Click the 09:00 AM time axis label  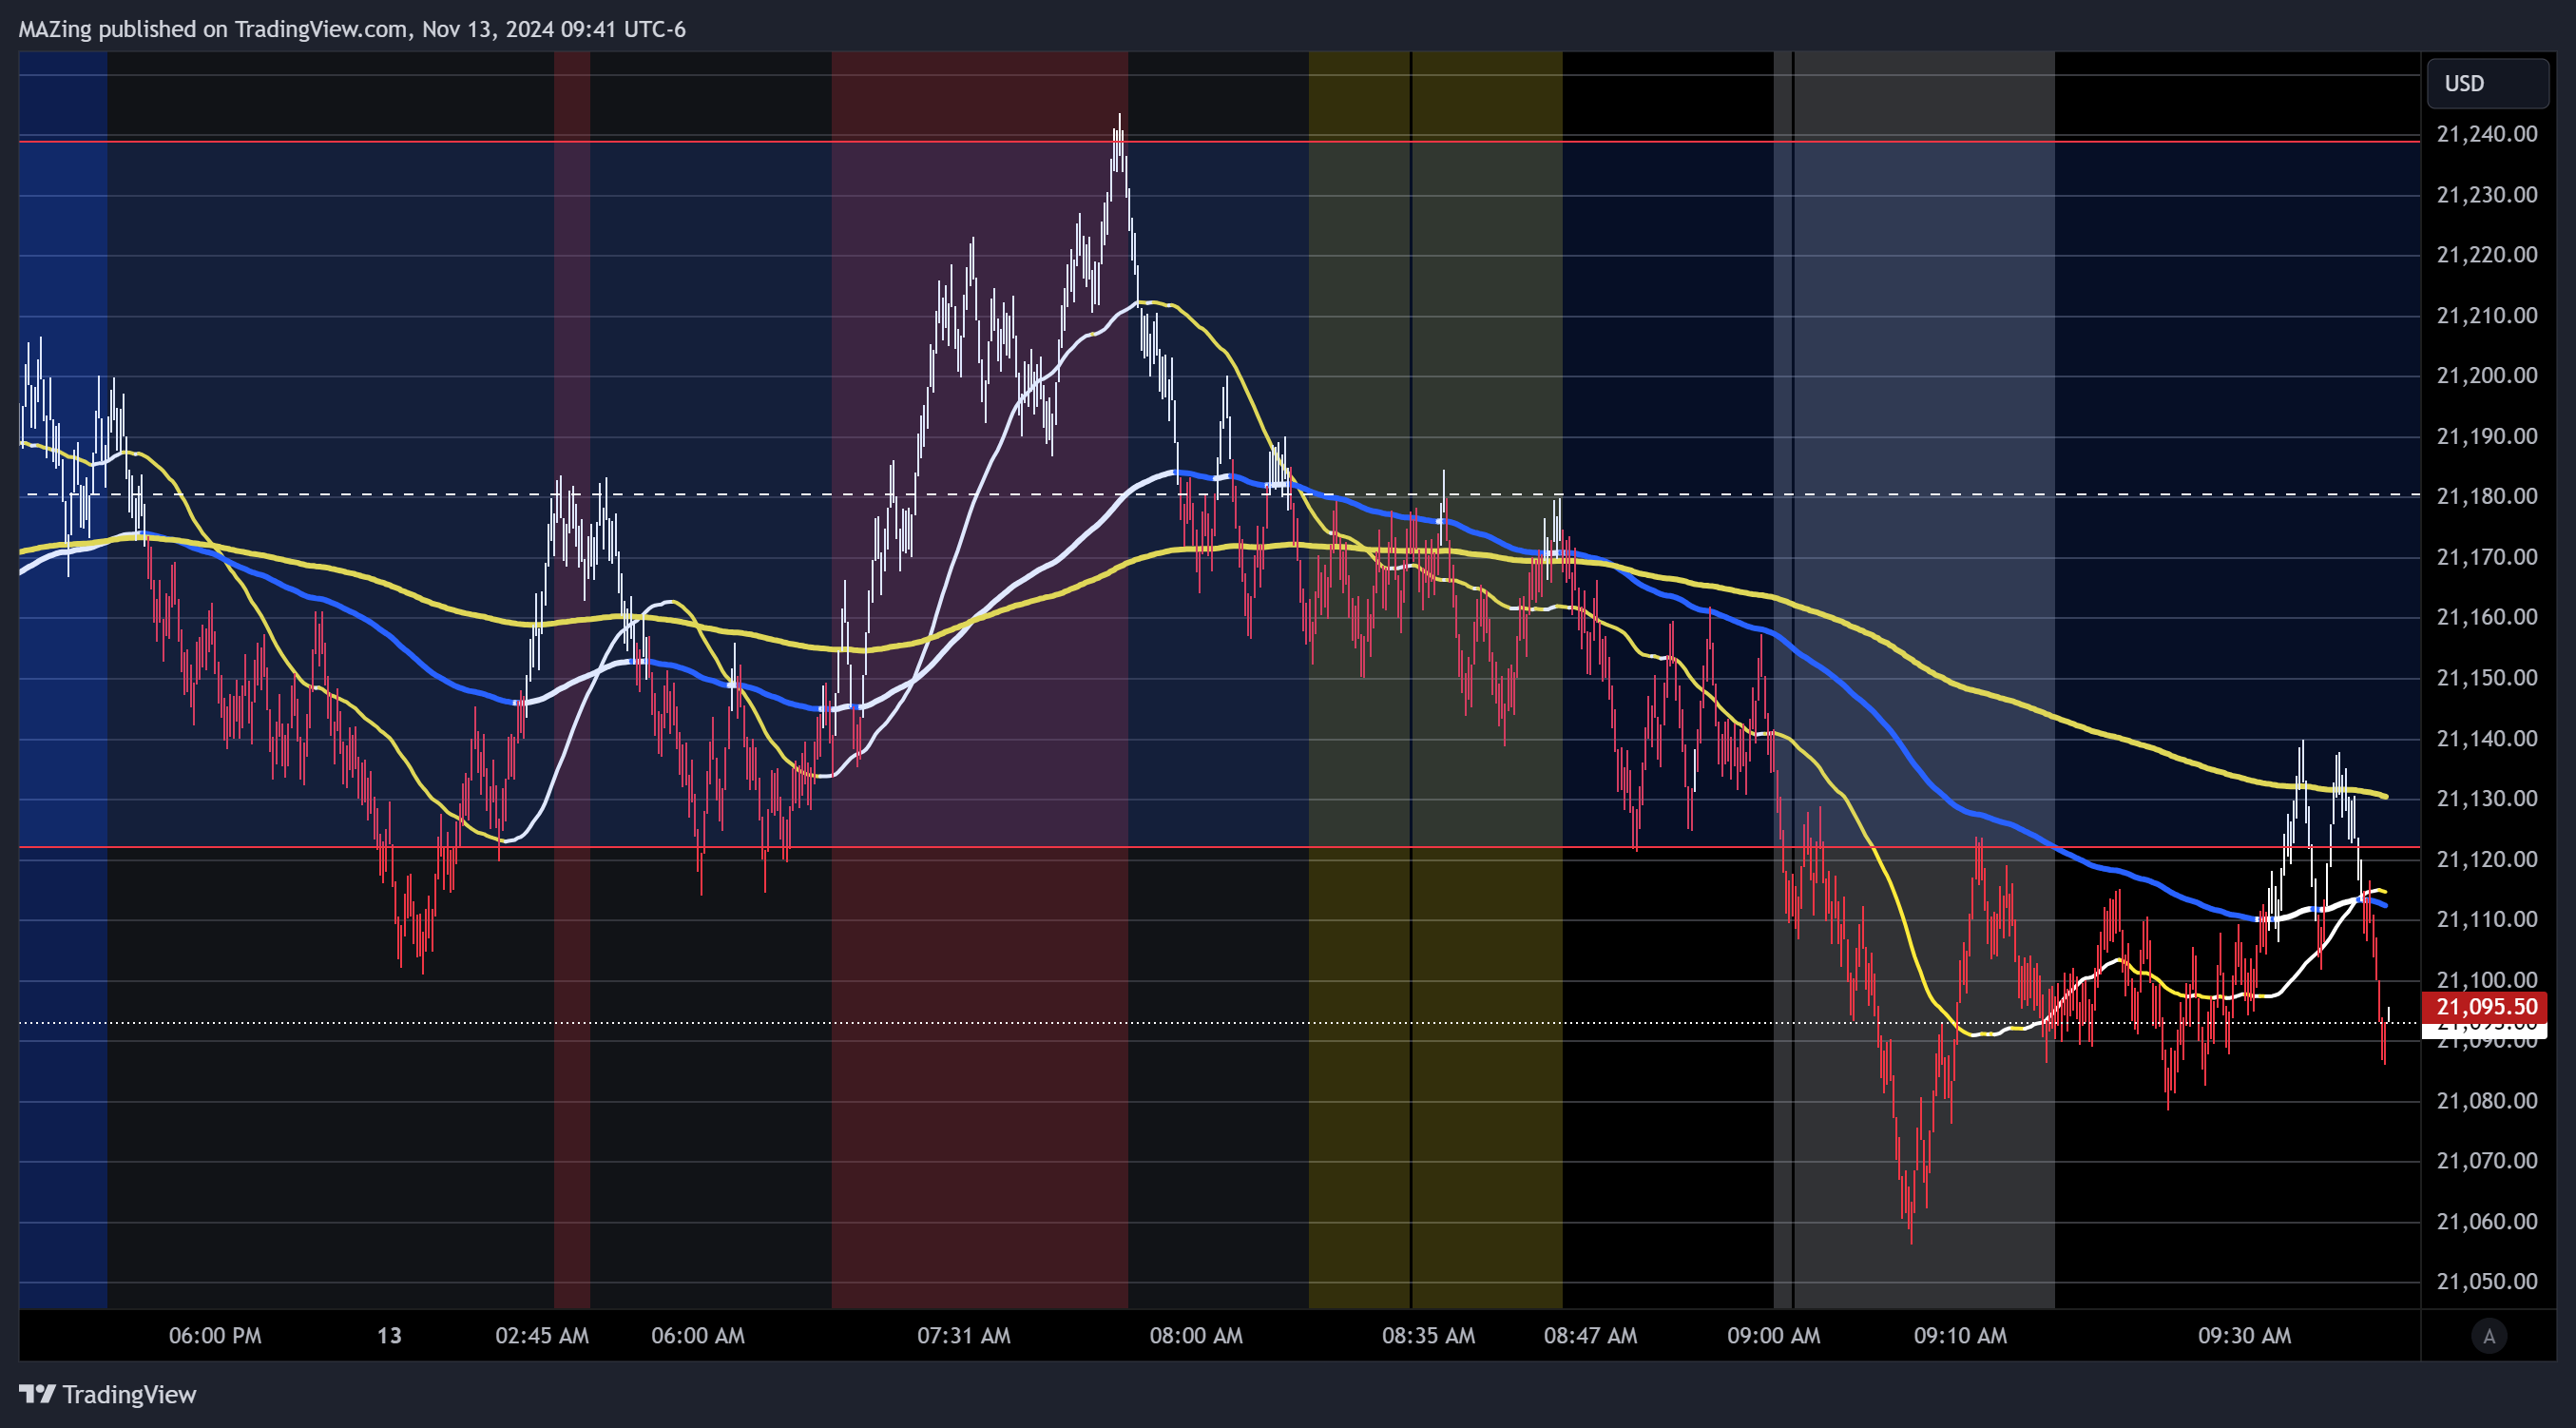coord(1773,1335)
